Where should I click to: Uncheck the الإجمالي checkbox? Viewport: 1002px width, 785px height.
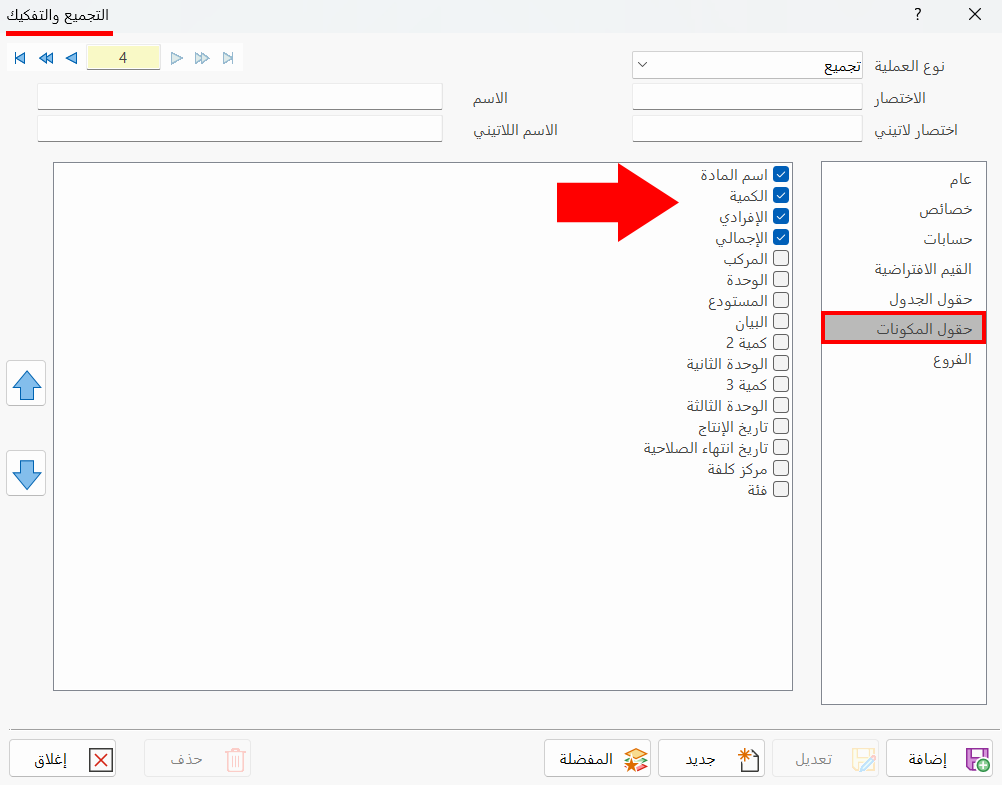tap(781, 237)
